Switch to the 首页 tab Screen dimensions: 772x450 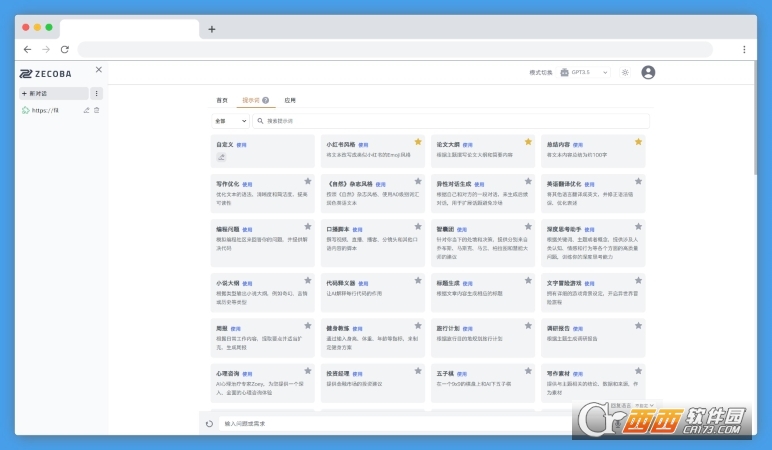[x=222, y=100]
